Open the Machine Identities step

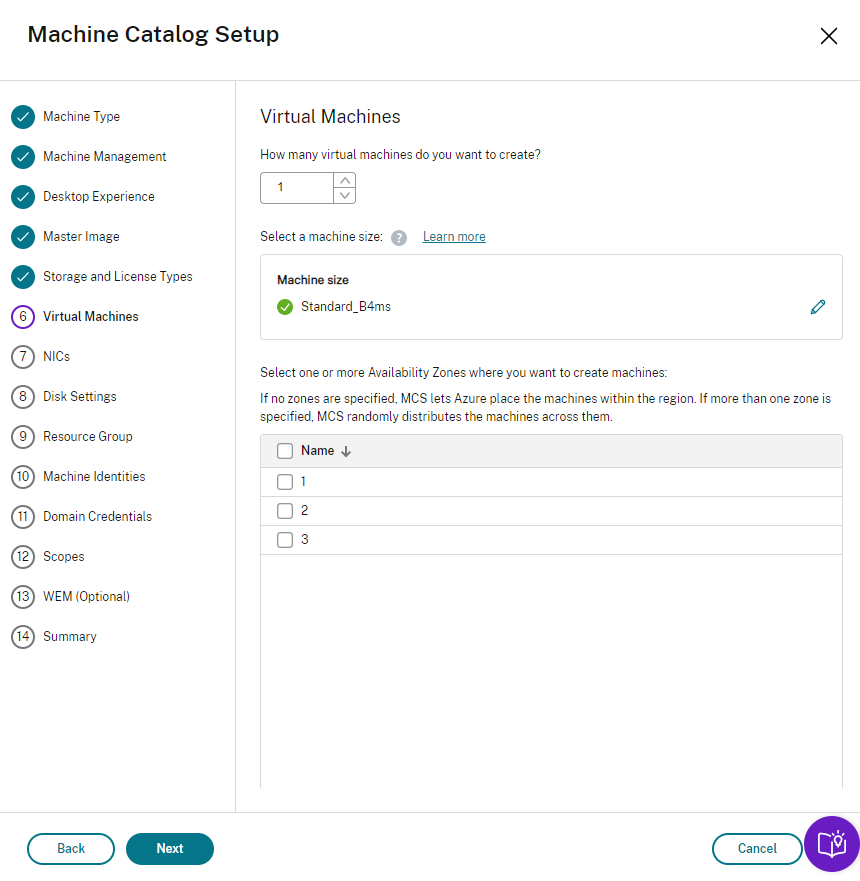(x=94, y=477)
